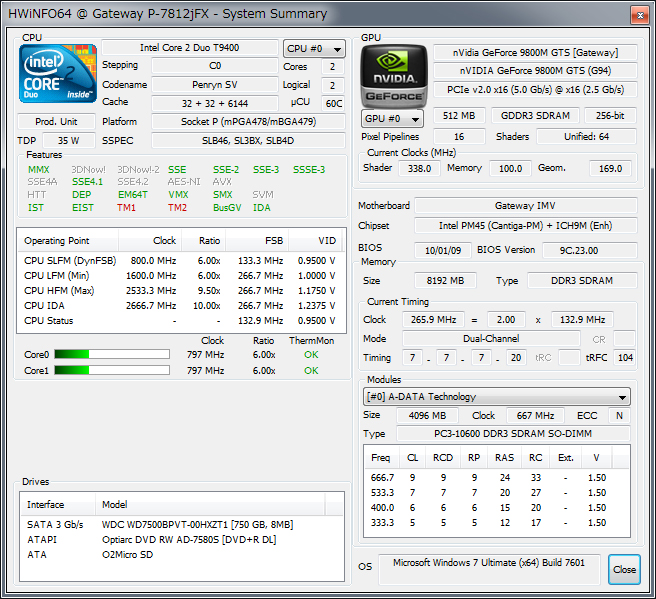The width and height of the screenshot is (656, 599).
Task: Click the Core0 usage bar
Action: (112, 354)
